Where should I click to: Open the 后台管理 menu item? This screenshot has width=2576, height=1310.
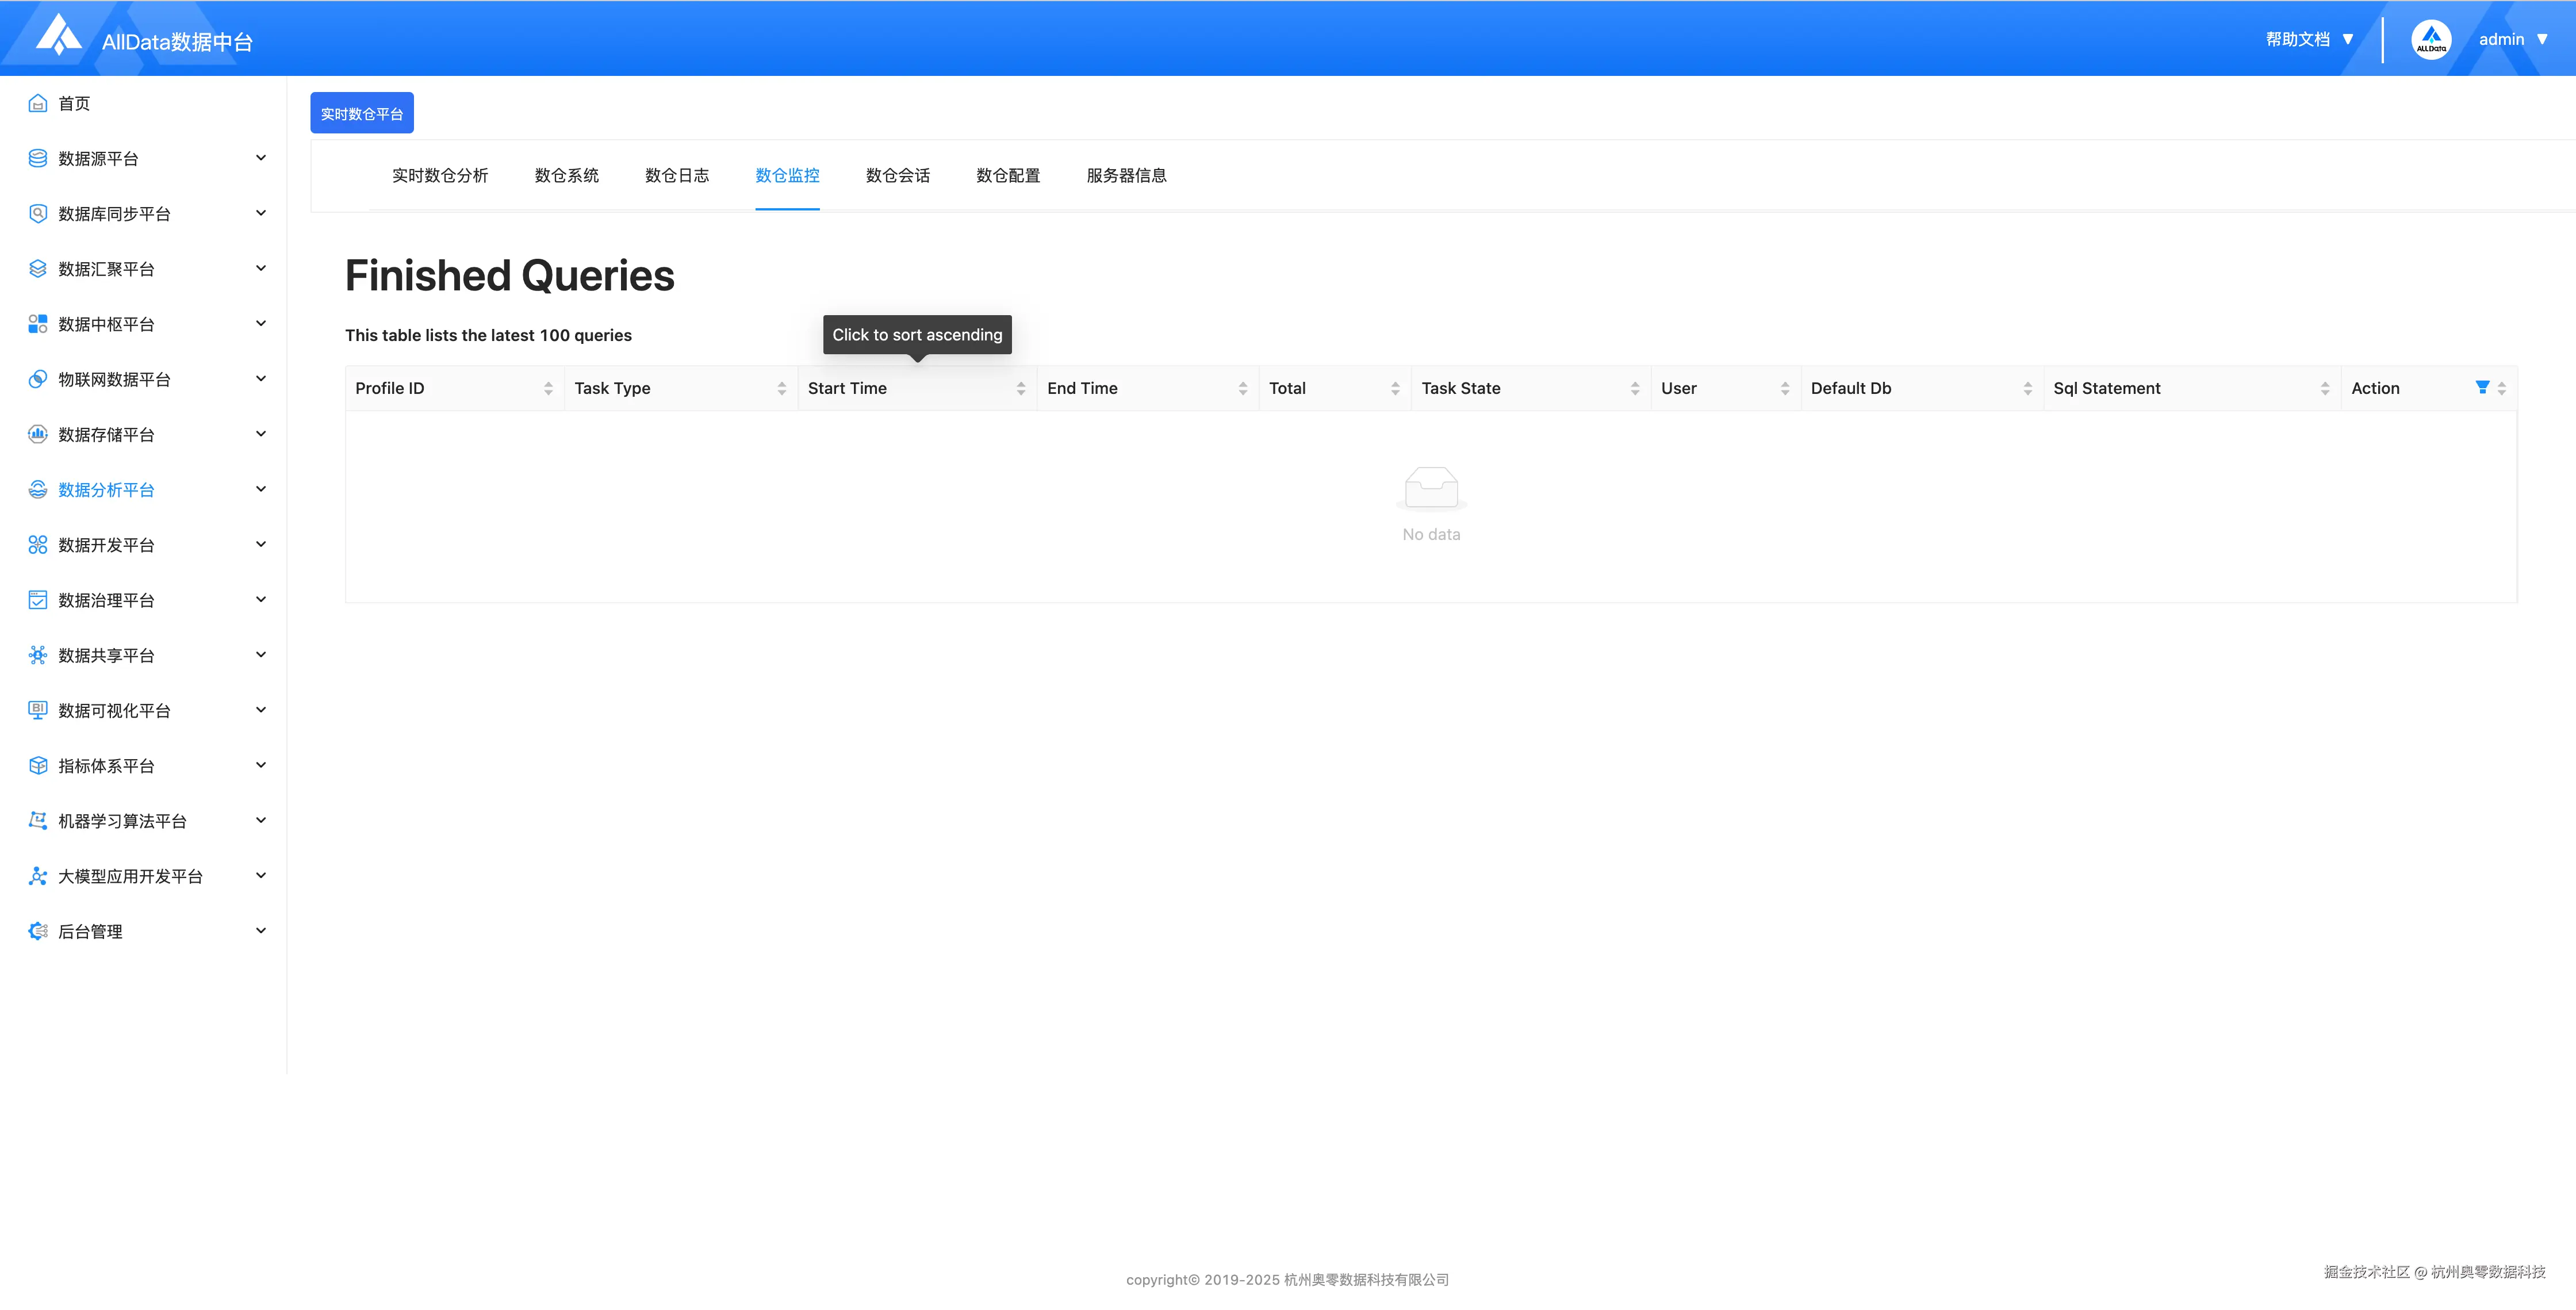click(x=90, y=931)
